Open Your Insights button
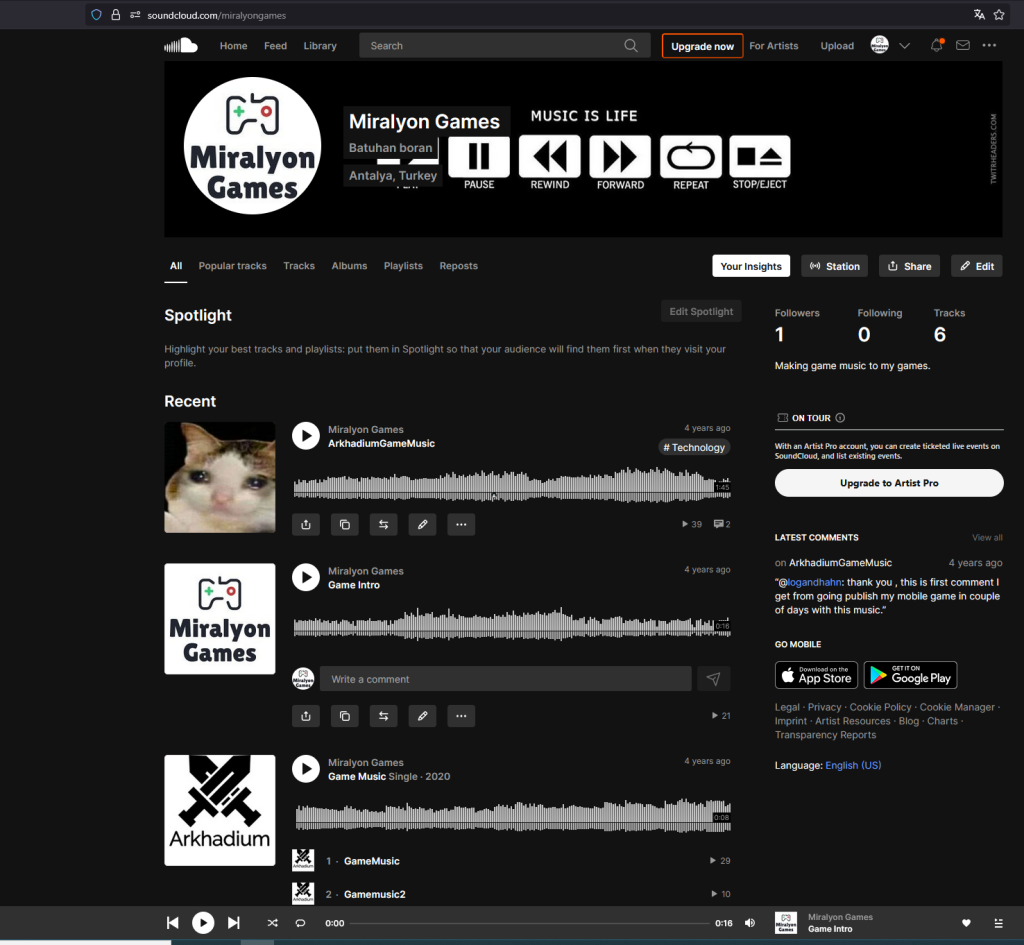The width and height of the screenshot is (1024, 945). click(x=751, y=266)
